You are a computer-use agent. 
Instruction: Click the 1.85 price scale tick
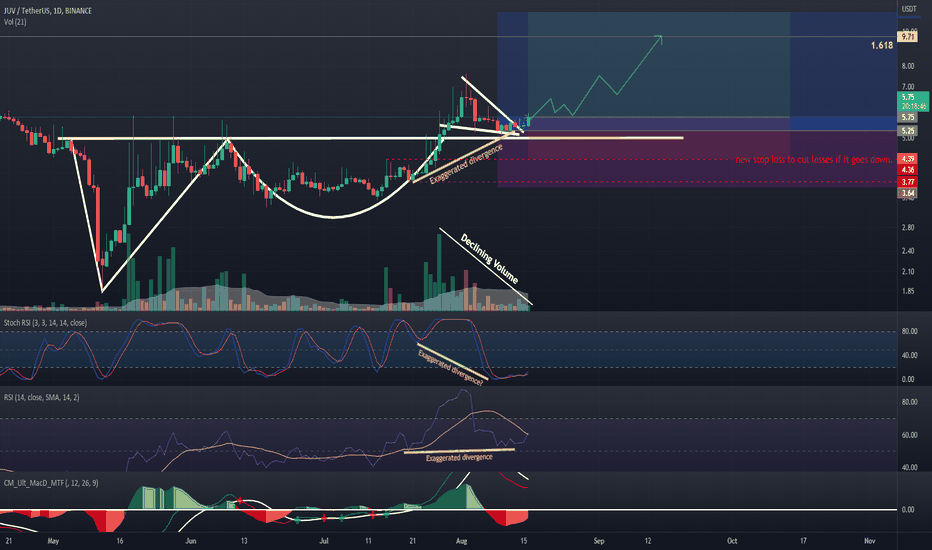(908, 291)
